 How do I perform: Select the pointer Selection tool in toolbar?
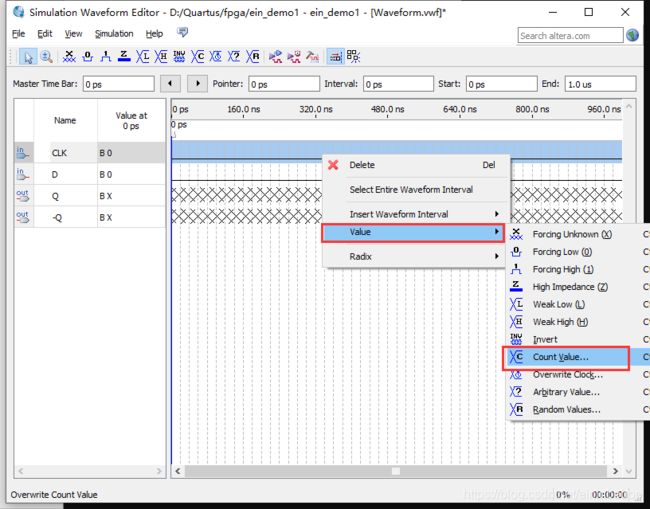pos(28,57)
